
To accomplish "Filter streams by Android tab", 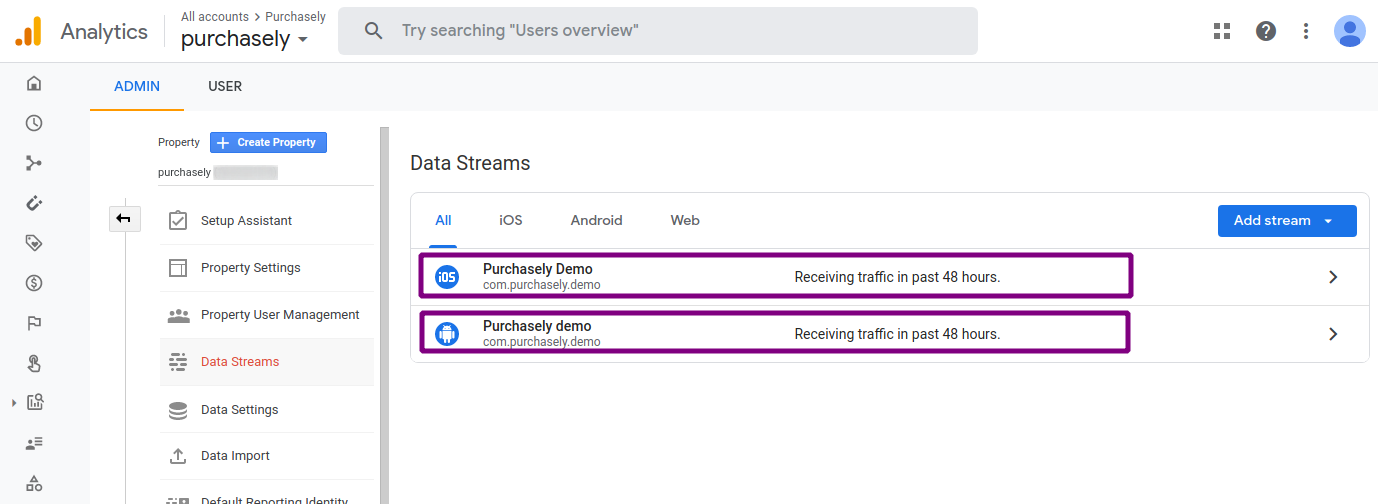I will tap(597, 221).
